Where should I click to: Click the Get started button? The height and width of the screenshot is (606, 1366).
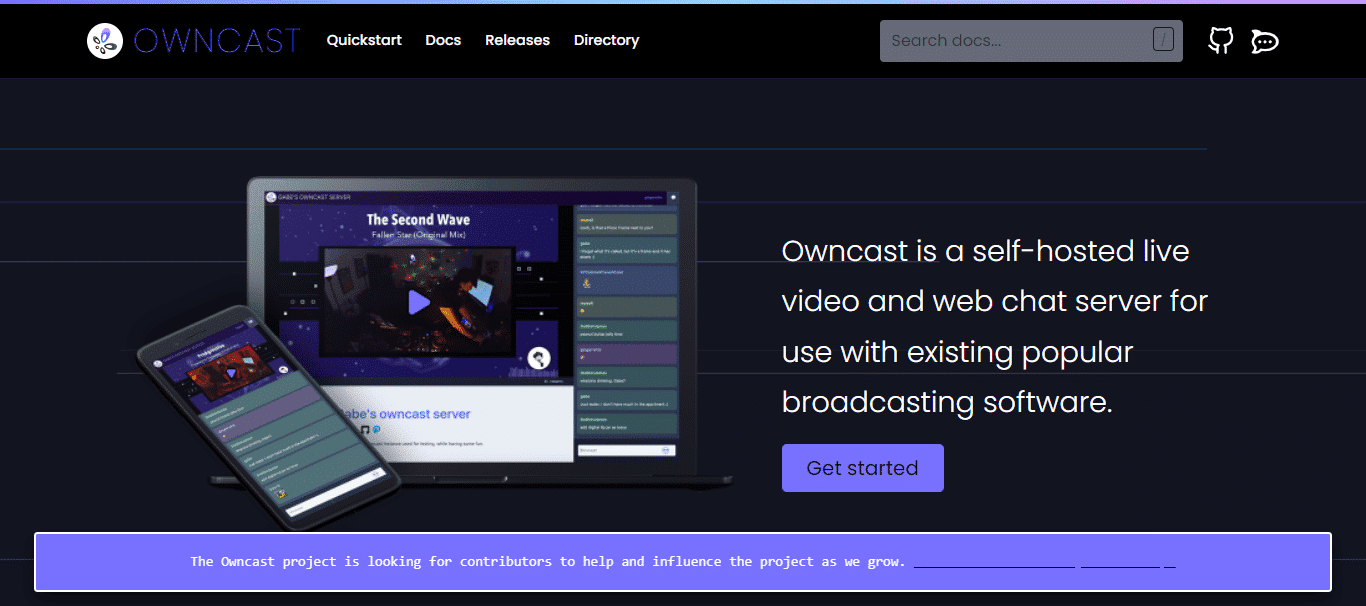pos(863,468)
